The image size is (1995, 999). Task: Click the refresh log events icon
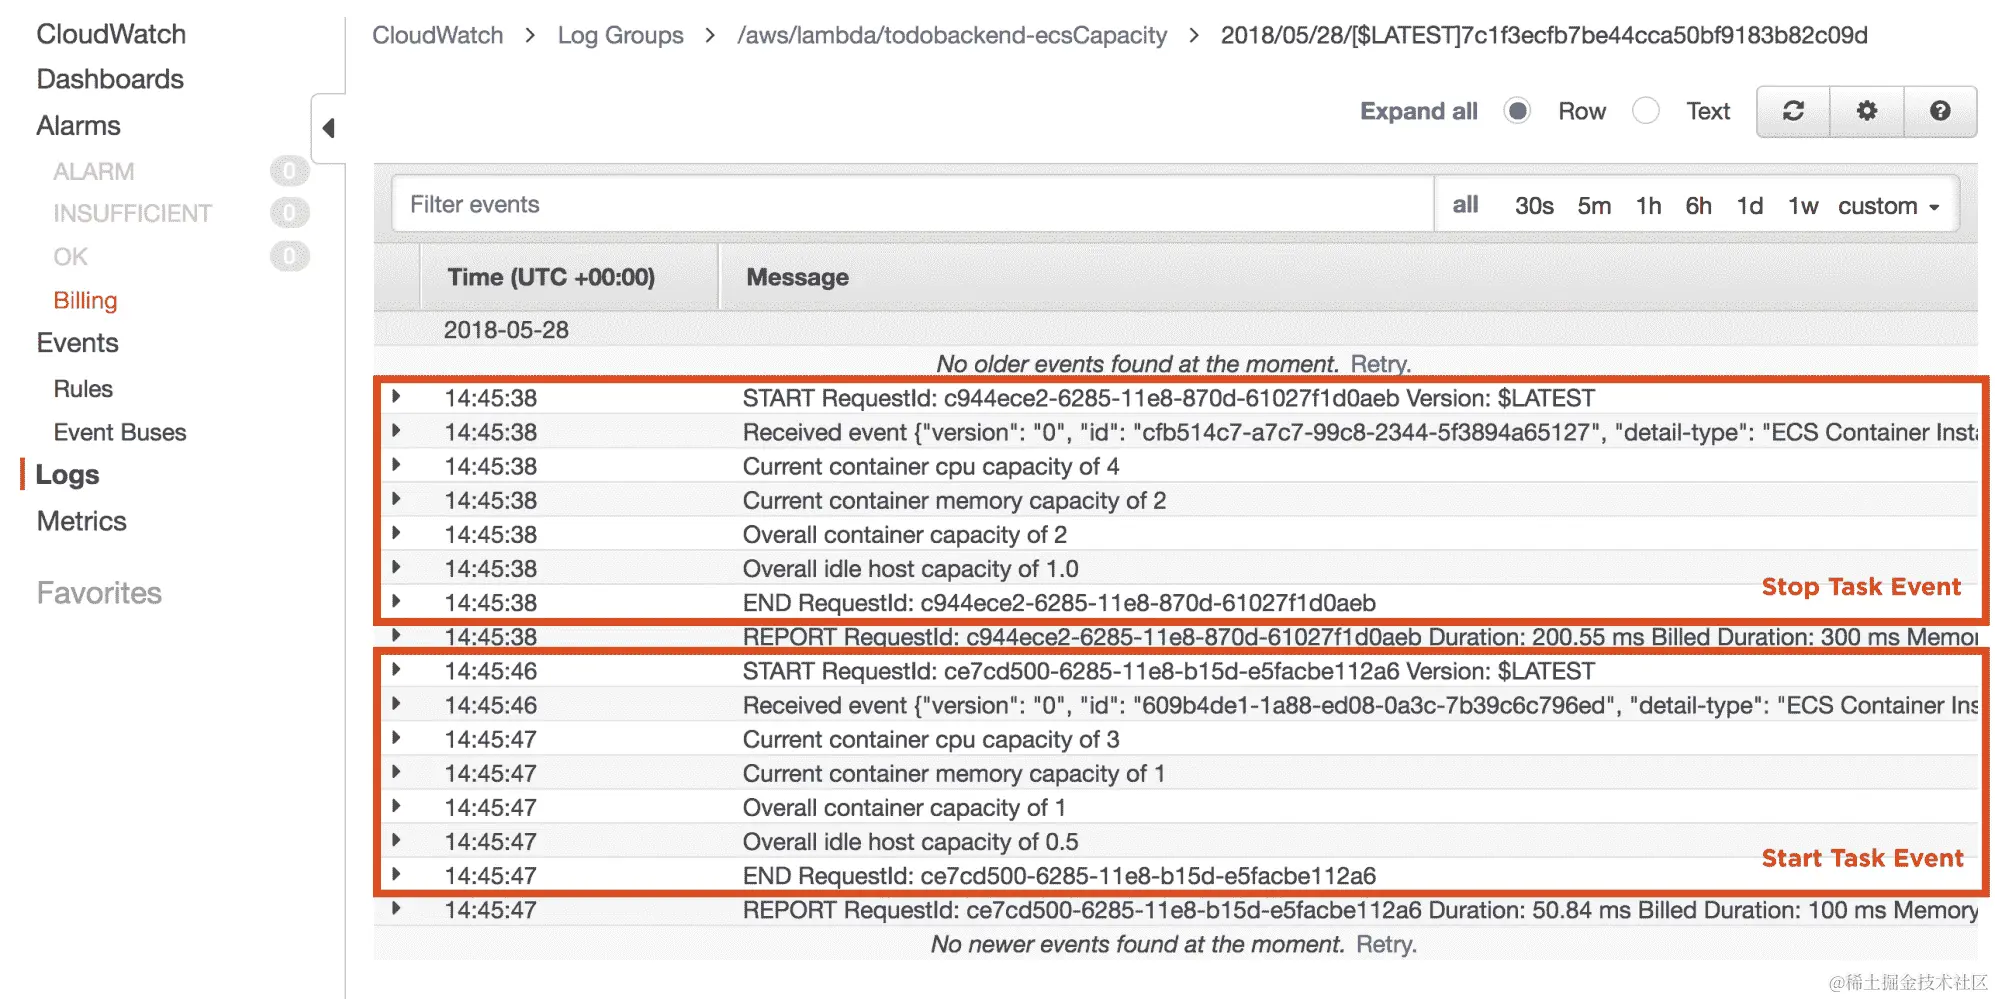point(1793,111)
